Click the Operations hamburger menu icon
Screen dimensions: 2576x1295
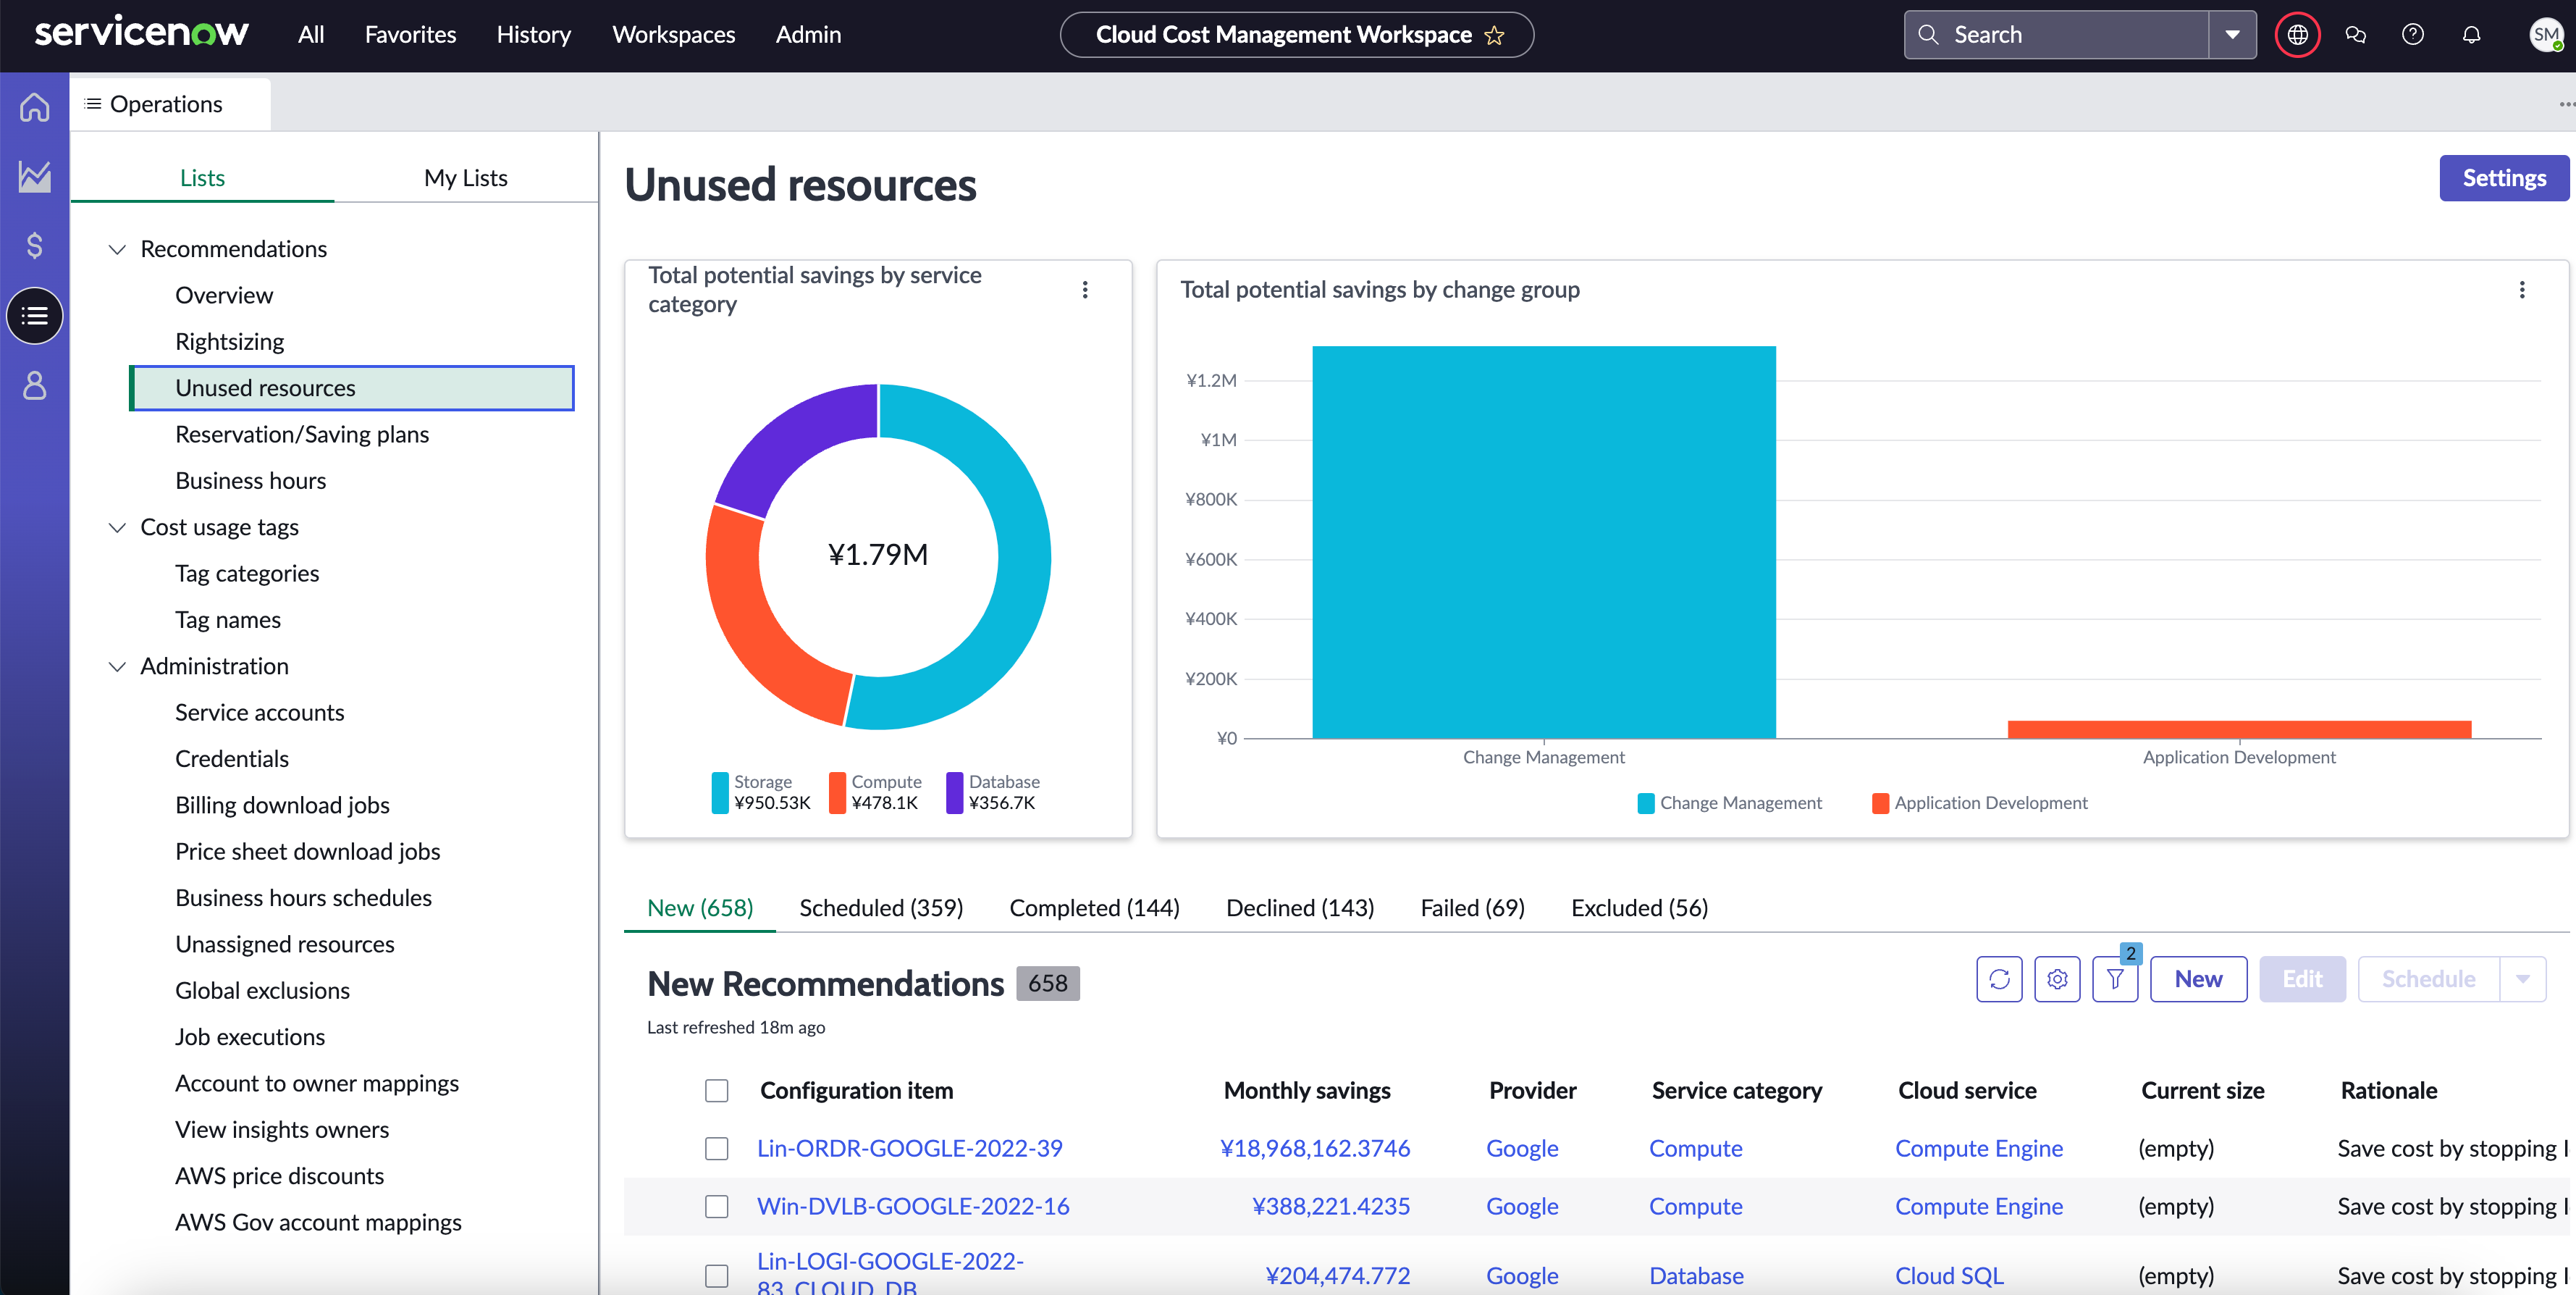click(x=93, y=104)
